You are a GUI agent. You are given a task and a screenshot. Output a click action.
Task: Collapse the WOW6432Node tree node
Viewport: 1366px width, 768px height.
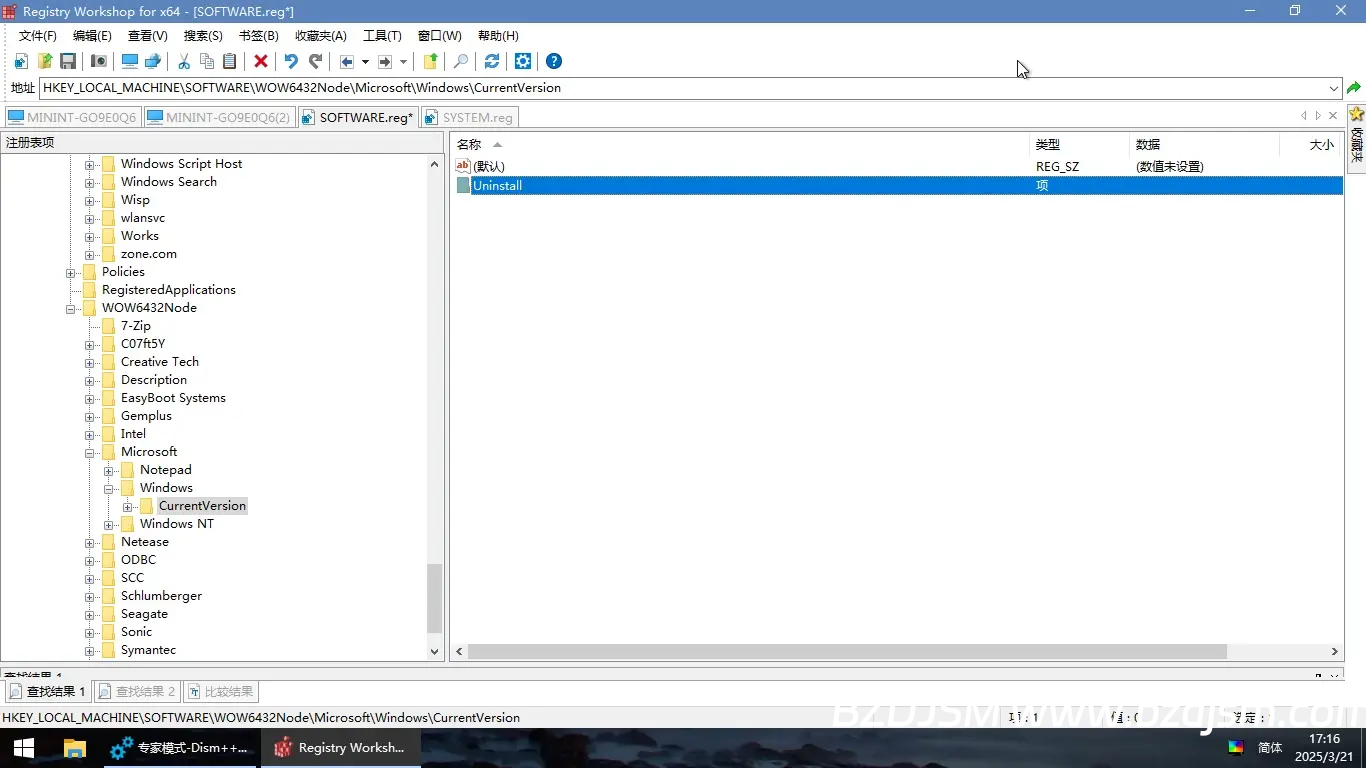pos(71,308)
